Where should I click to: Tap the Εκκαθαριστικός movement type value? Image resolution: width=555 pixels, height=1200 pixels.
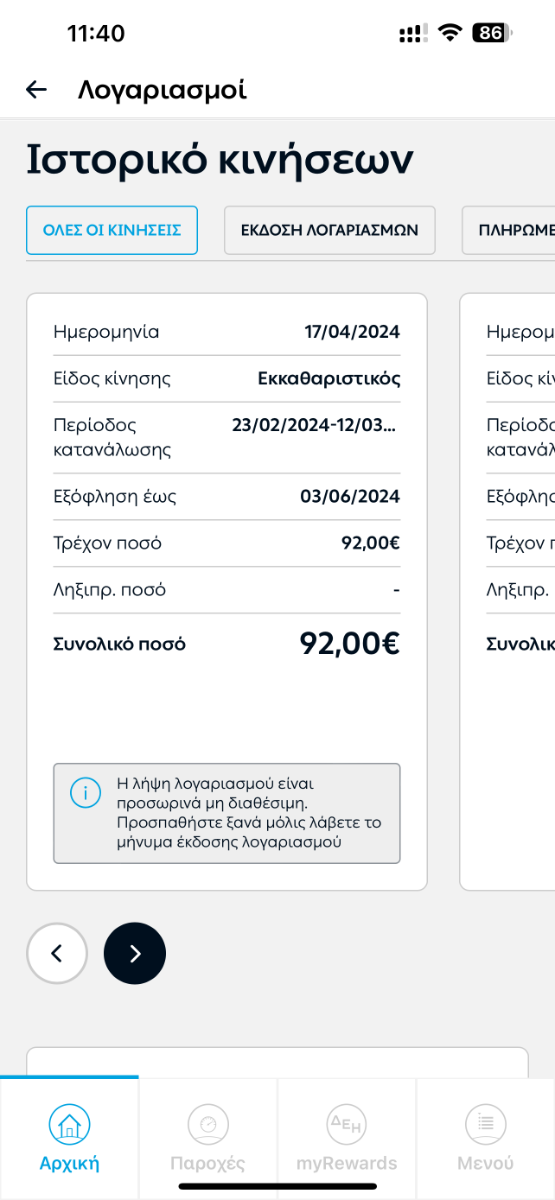(329, 378)
